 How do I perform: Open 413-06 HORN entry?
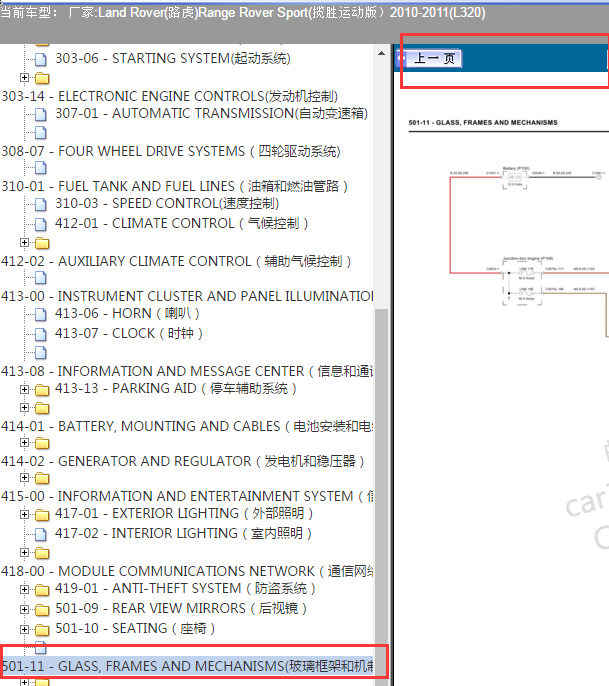(x=127, y=314)
